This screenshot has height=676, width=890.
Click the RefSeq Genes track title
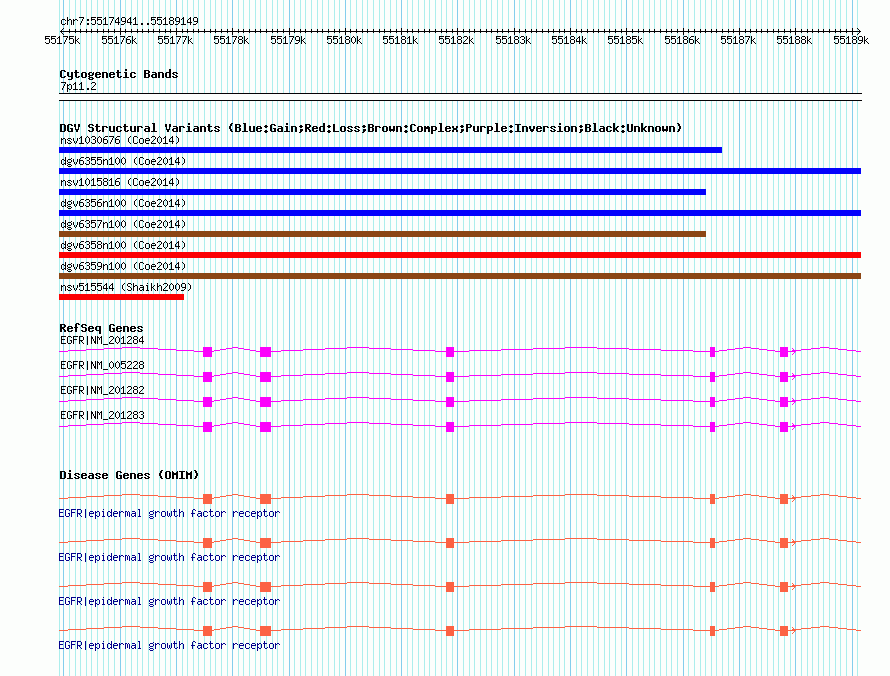point(101,328)
